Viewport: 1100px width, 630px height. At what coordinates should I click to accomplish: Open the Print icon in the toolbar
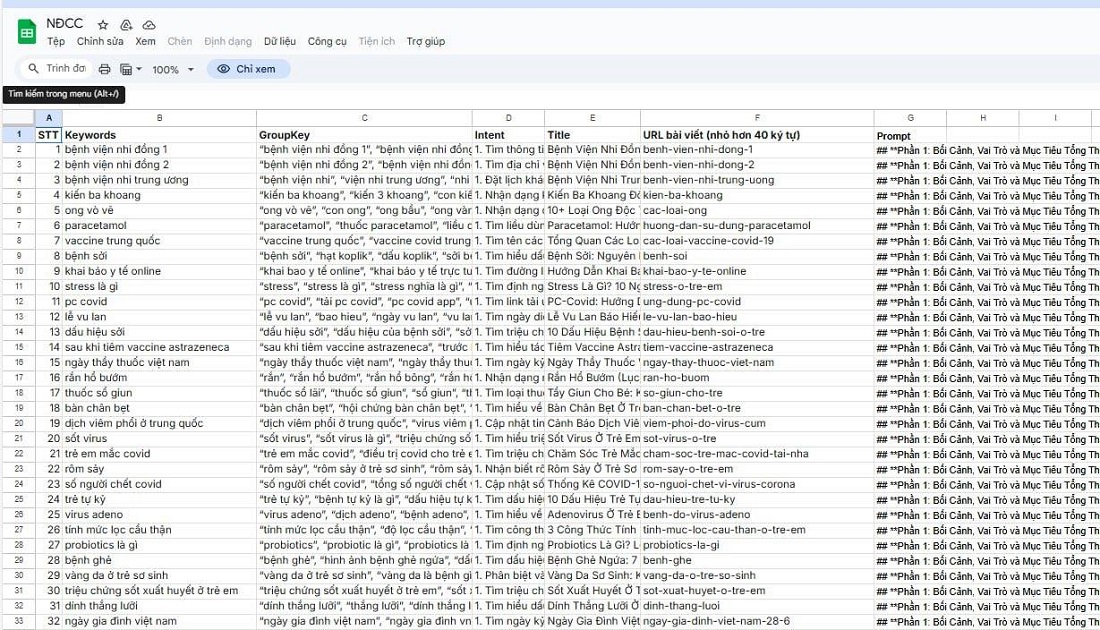pyautogui.click(x=105, y=69)
